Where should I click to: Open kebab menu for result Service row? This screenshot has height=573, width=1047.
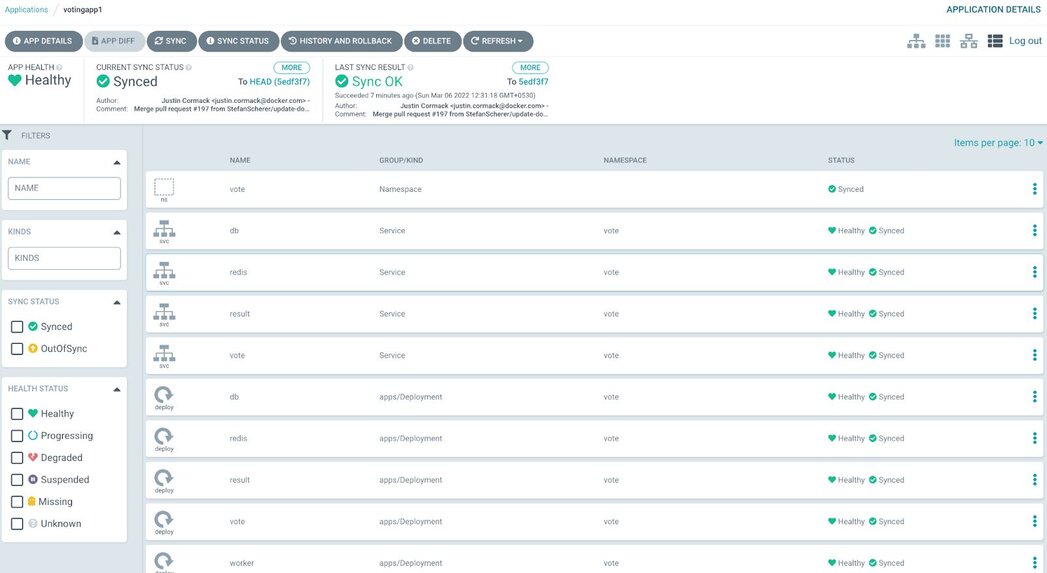(x=1034, y=313)
